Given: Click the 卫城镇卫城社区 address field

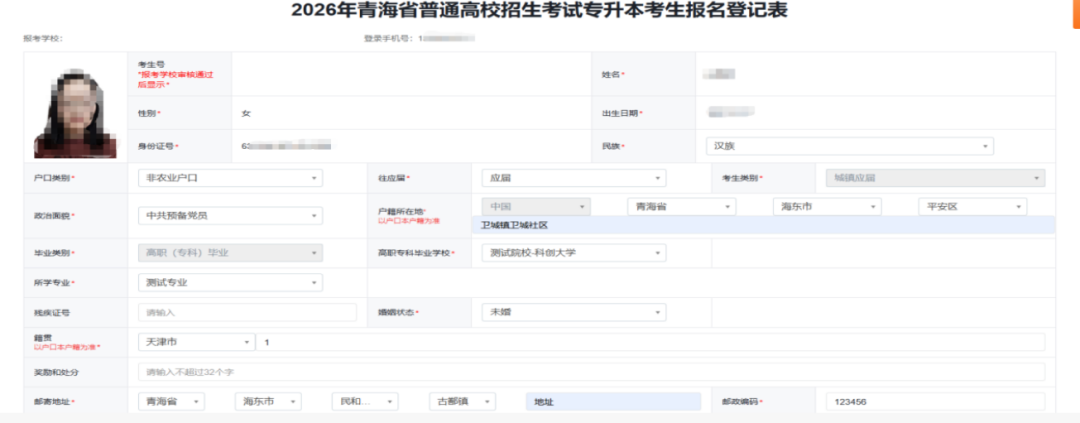Looking at the screenshot, I should pos(763,225).
